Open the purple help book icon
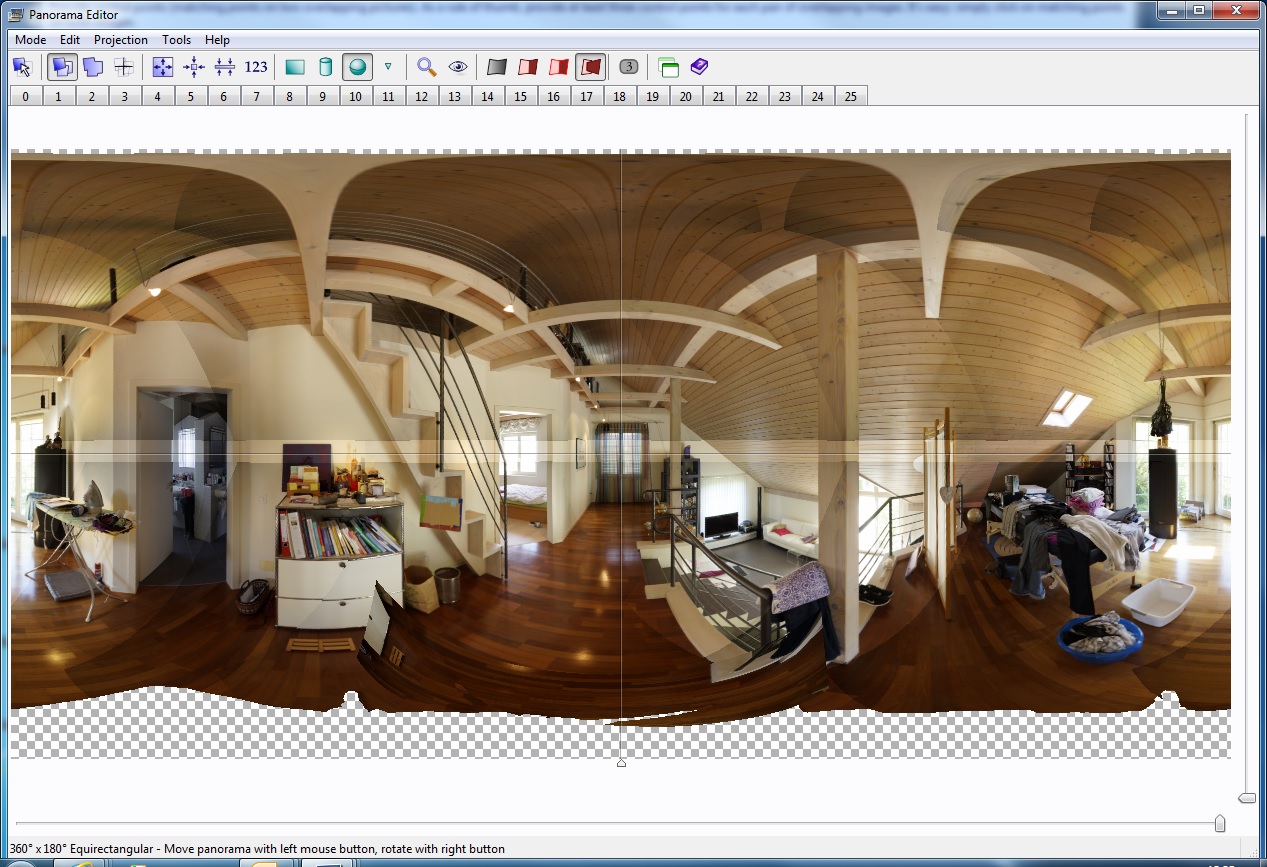This screenshot has width=1267, height=867. pos(699,67)
